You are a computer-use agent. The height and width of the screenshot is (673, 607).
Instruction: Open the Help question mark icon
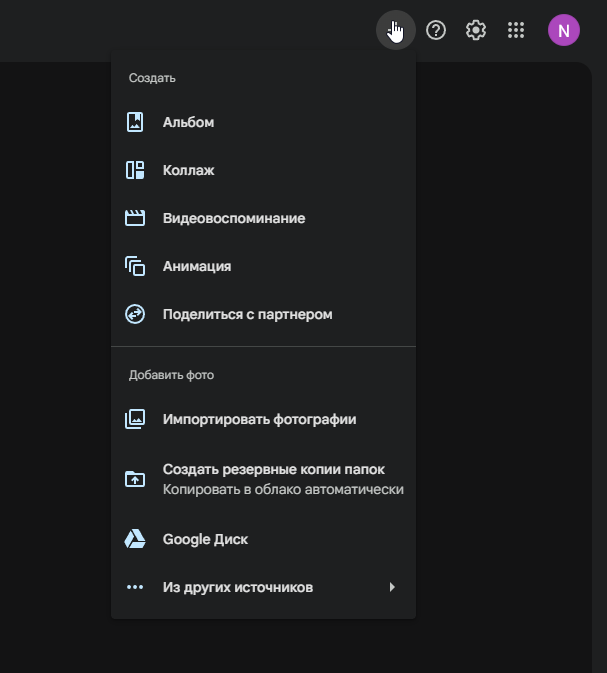pyautogui.click(x=436, y=30)
